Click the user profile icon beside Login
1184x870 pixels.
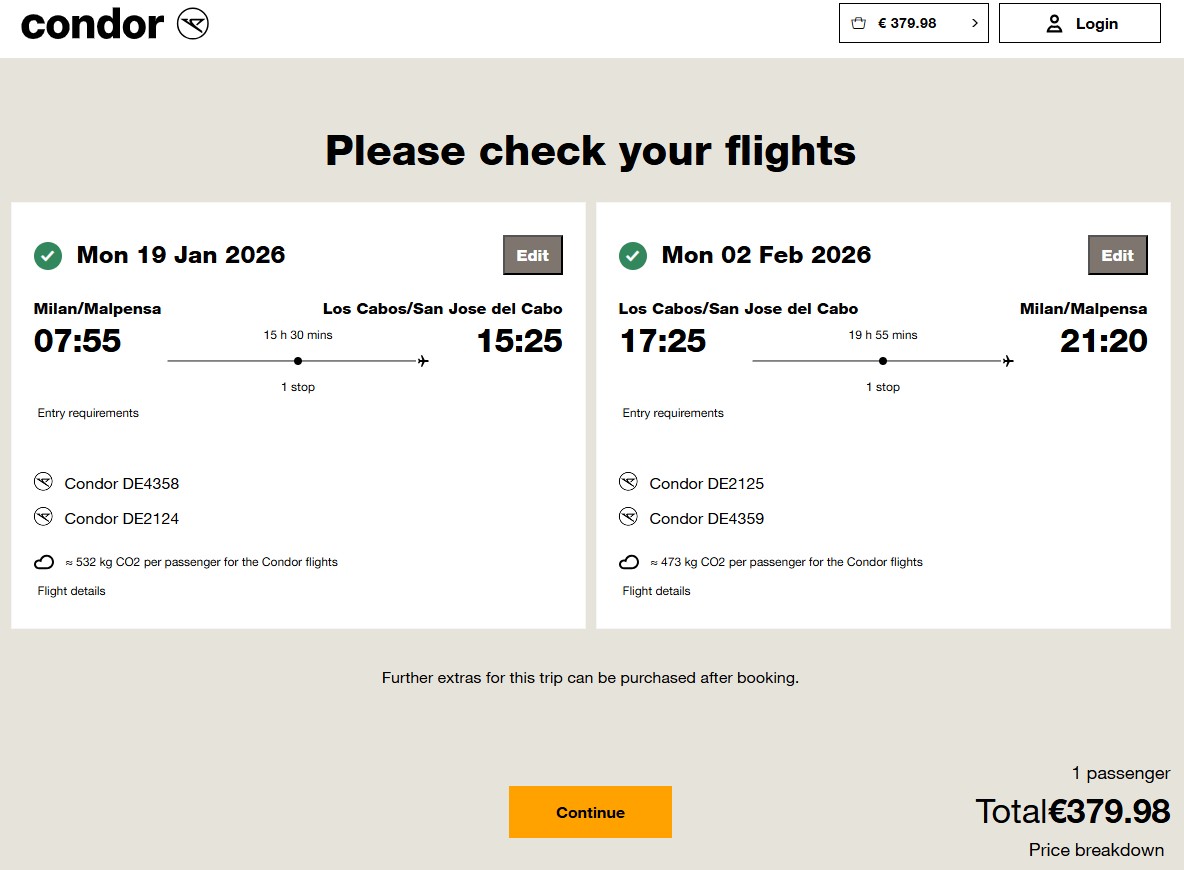click(1054, 24)
